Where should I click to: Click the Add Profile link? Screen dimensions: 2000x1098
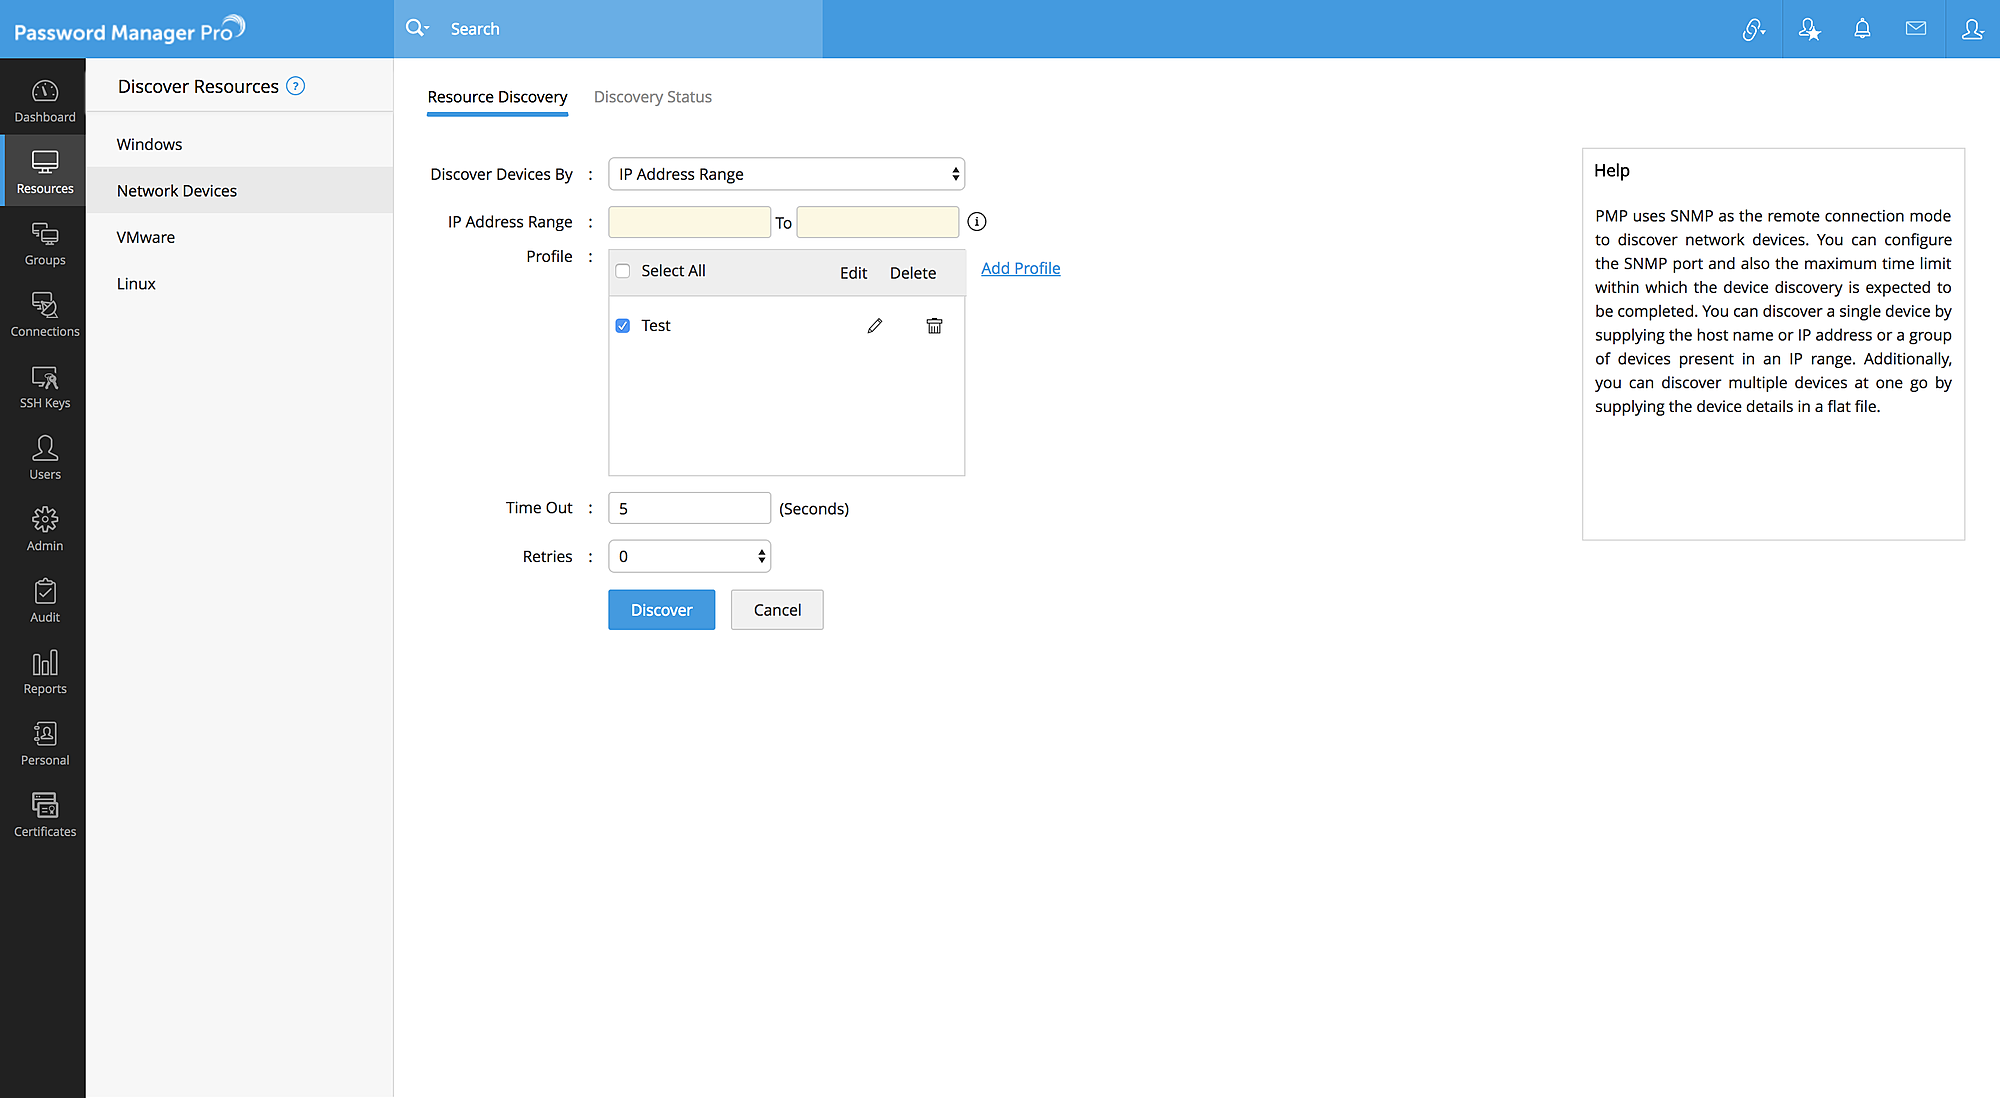coord(1020,268)
